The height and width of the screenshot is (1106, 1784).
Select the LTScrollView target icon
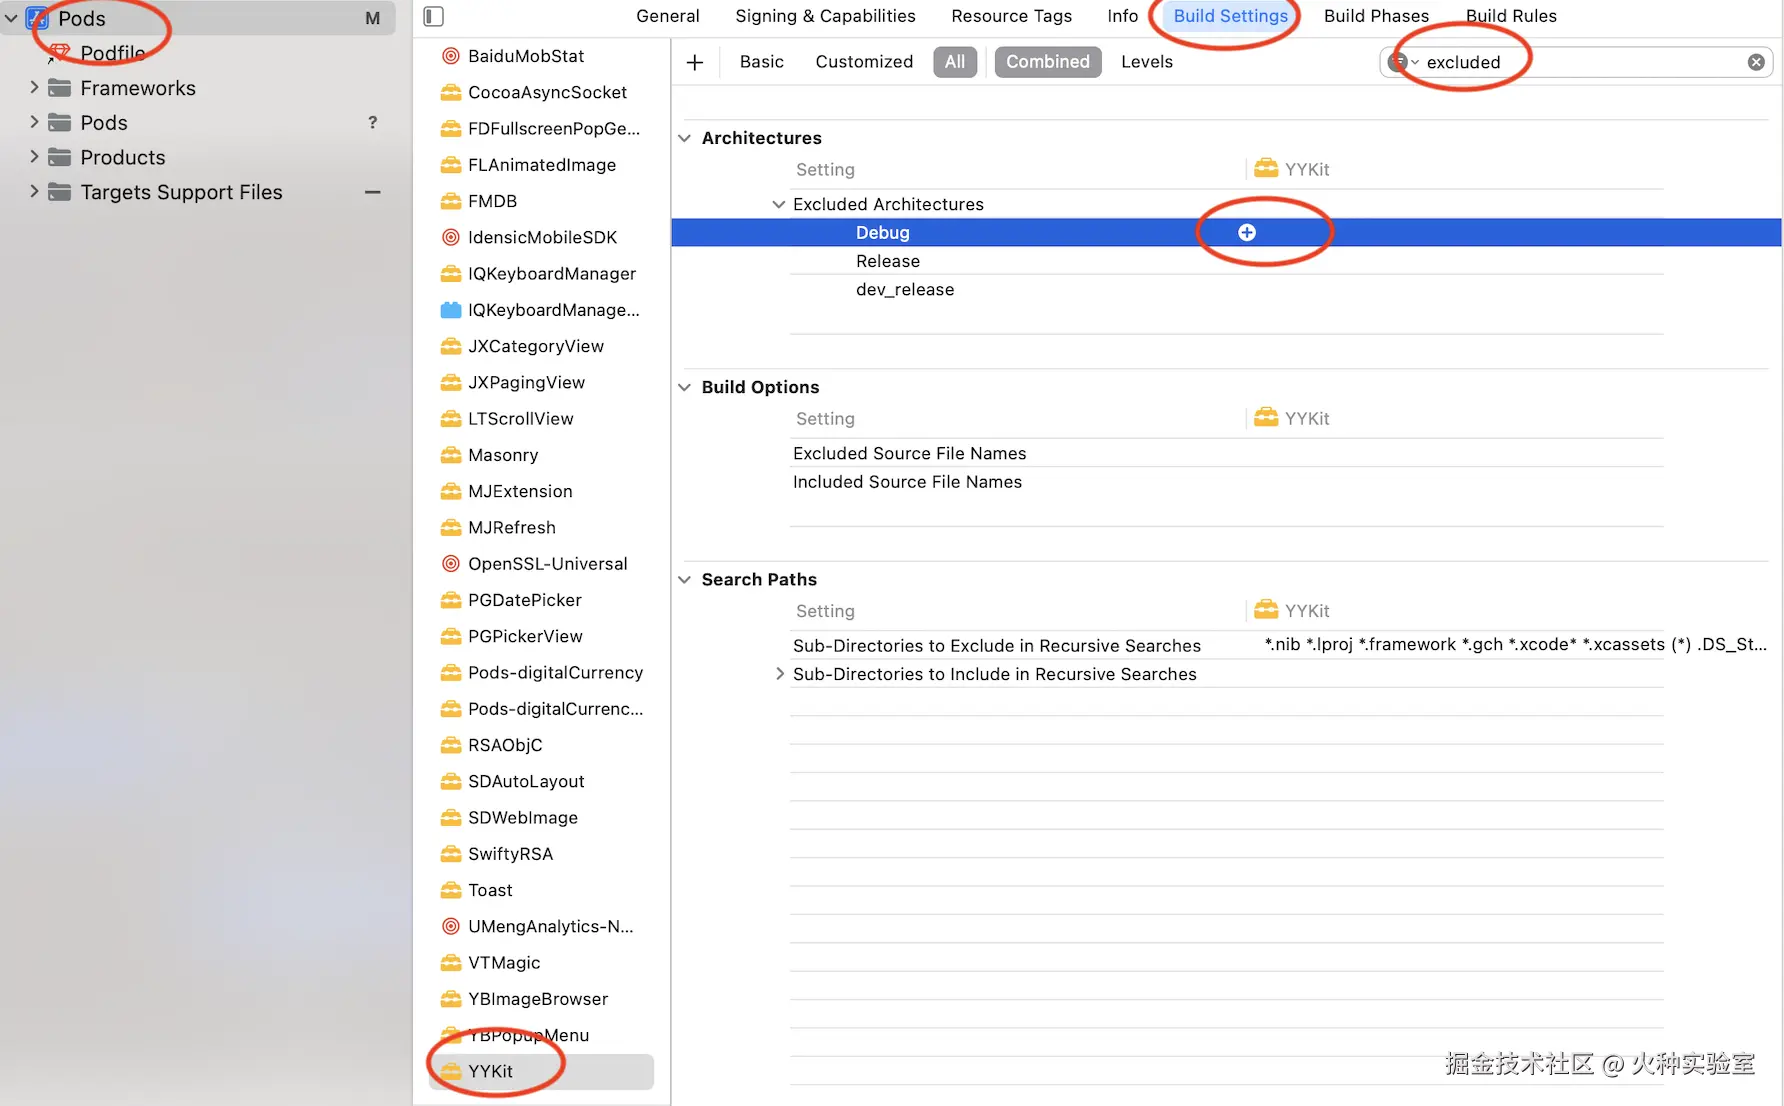(451, 419)
